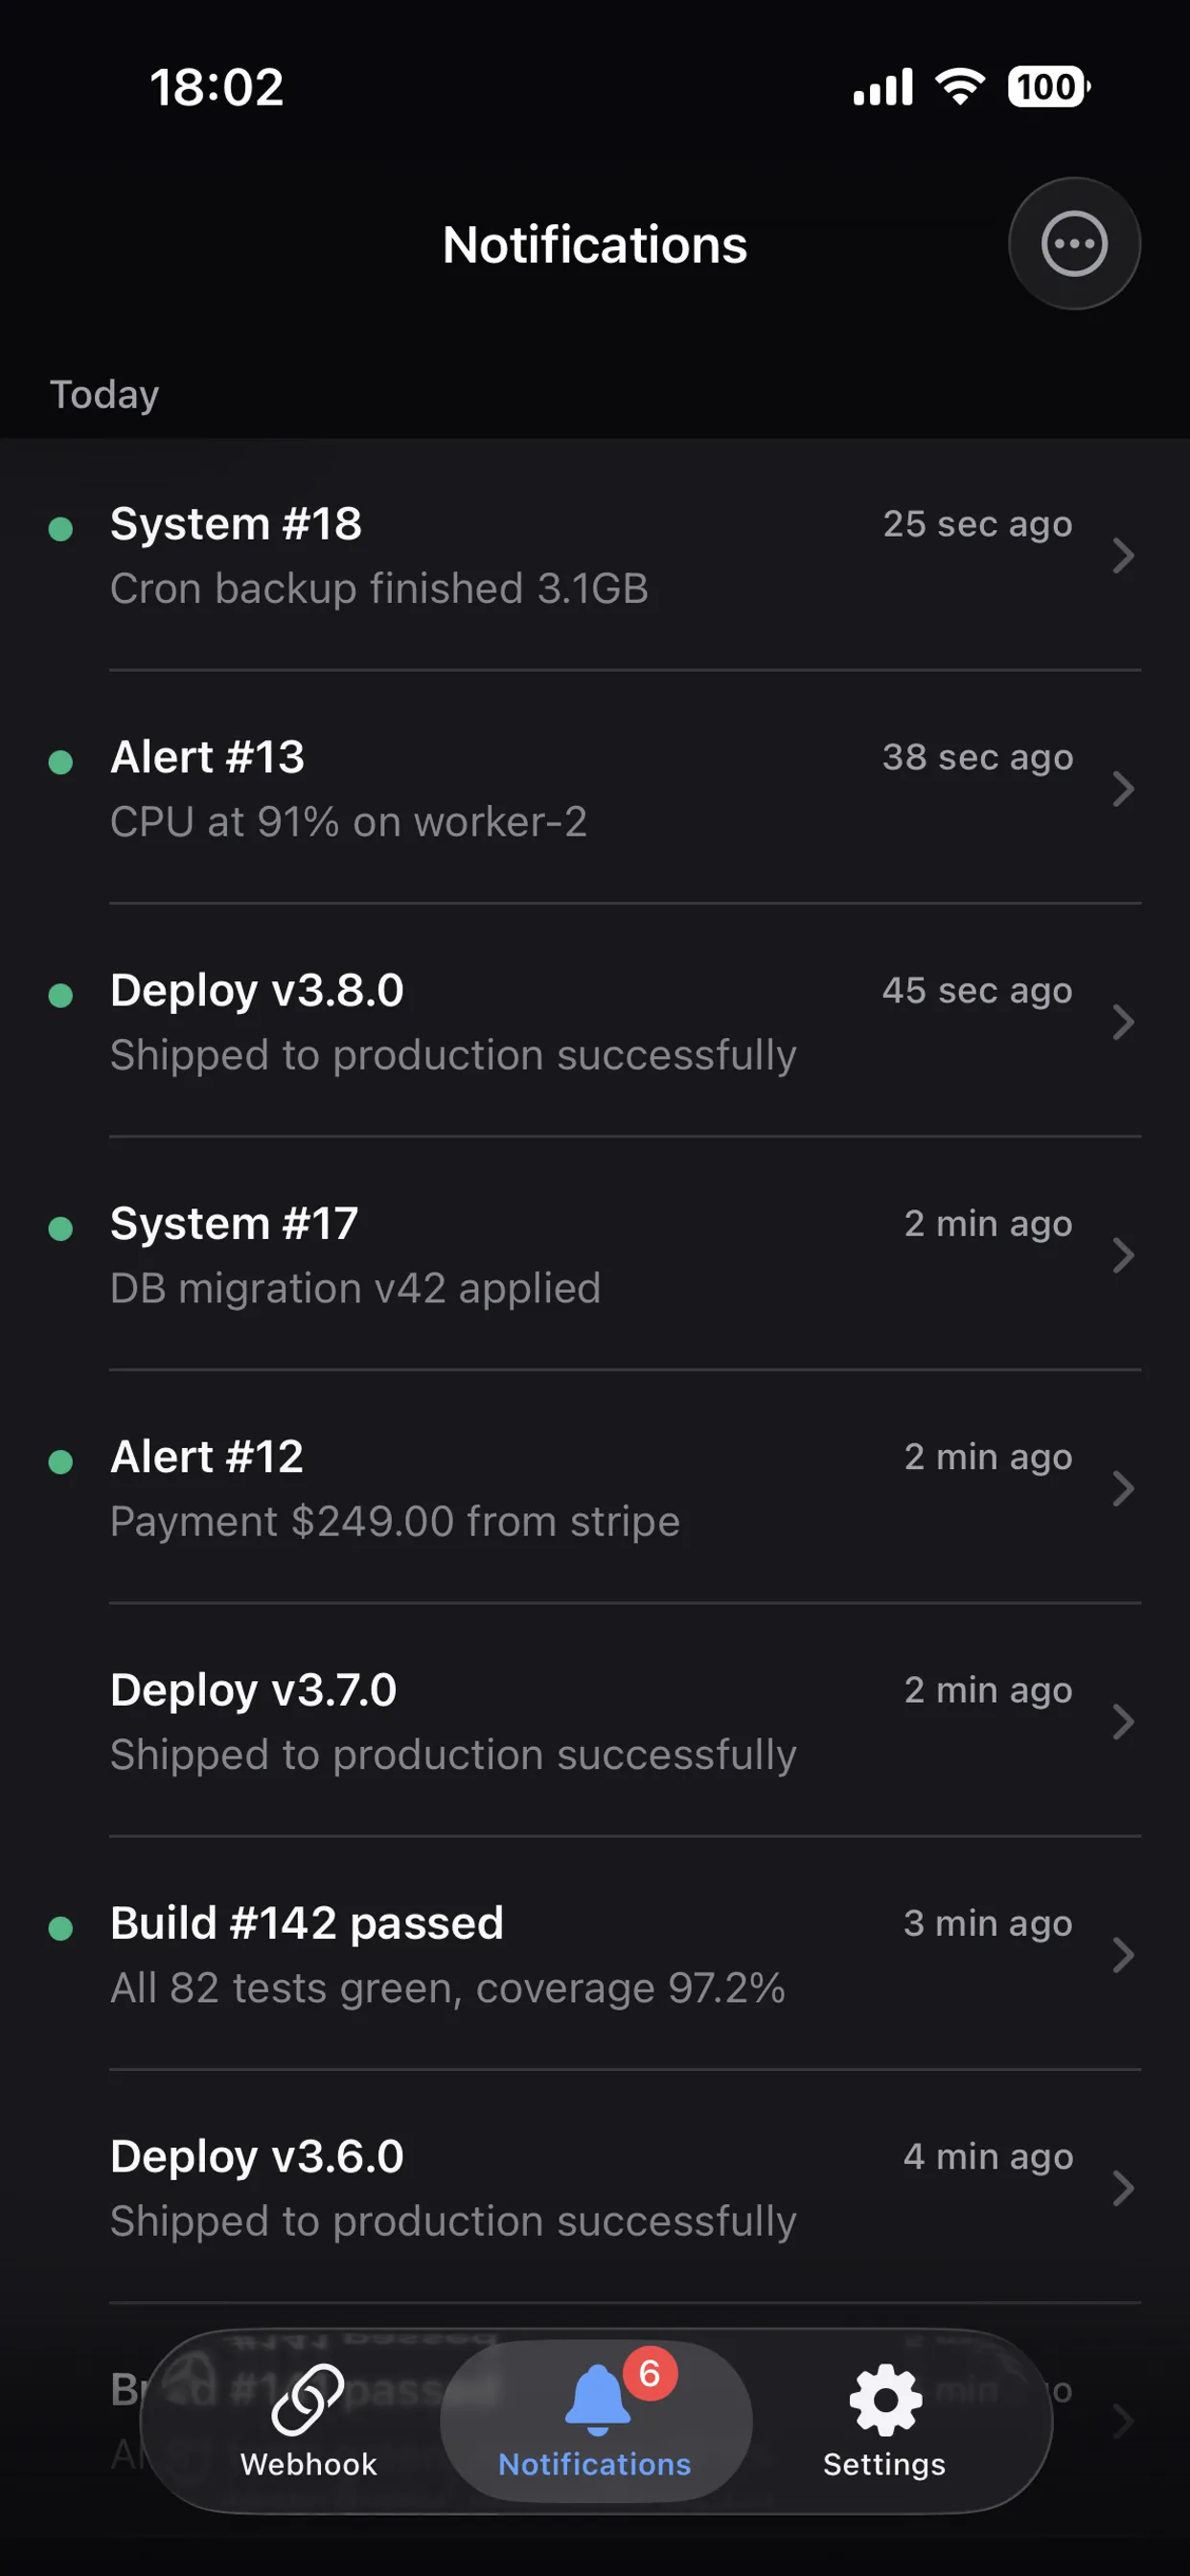Open the more options ellipsis button

[x=1074, y=243]
